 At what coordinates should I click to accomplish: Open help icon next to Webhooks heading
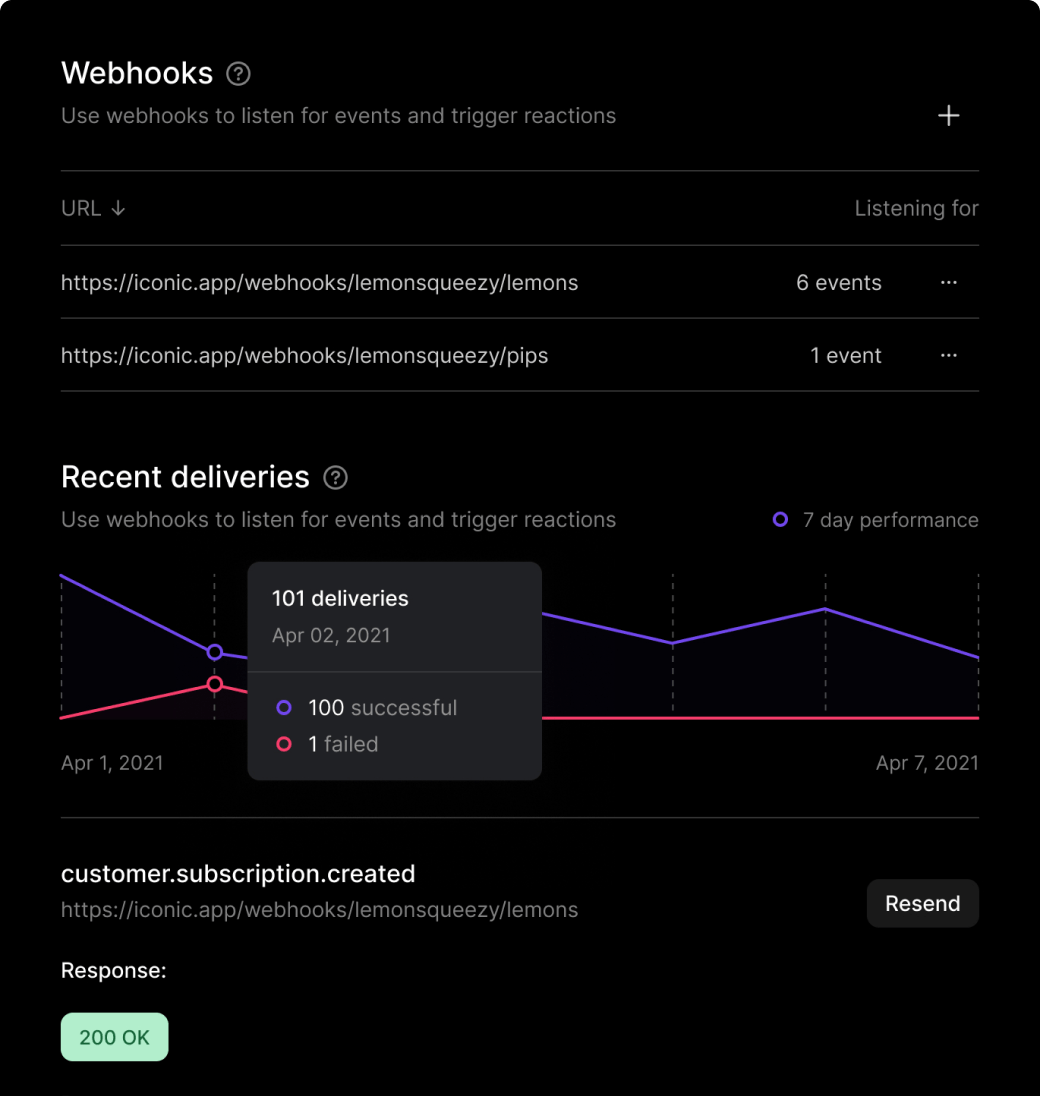pos(238,74)
